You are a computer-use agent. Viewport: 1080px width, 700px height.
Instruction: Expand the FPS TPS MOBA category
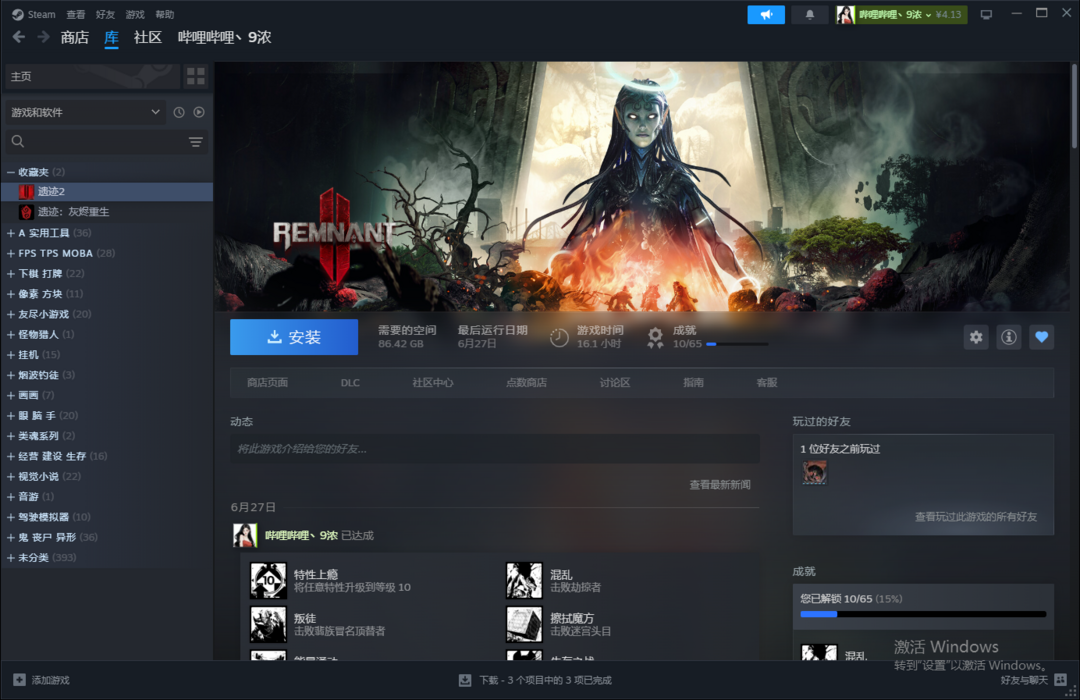[x=10, y=253]
